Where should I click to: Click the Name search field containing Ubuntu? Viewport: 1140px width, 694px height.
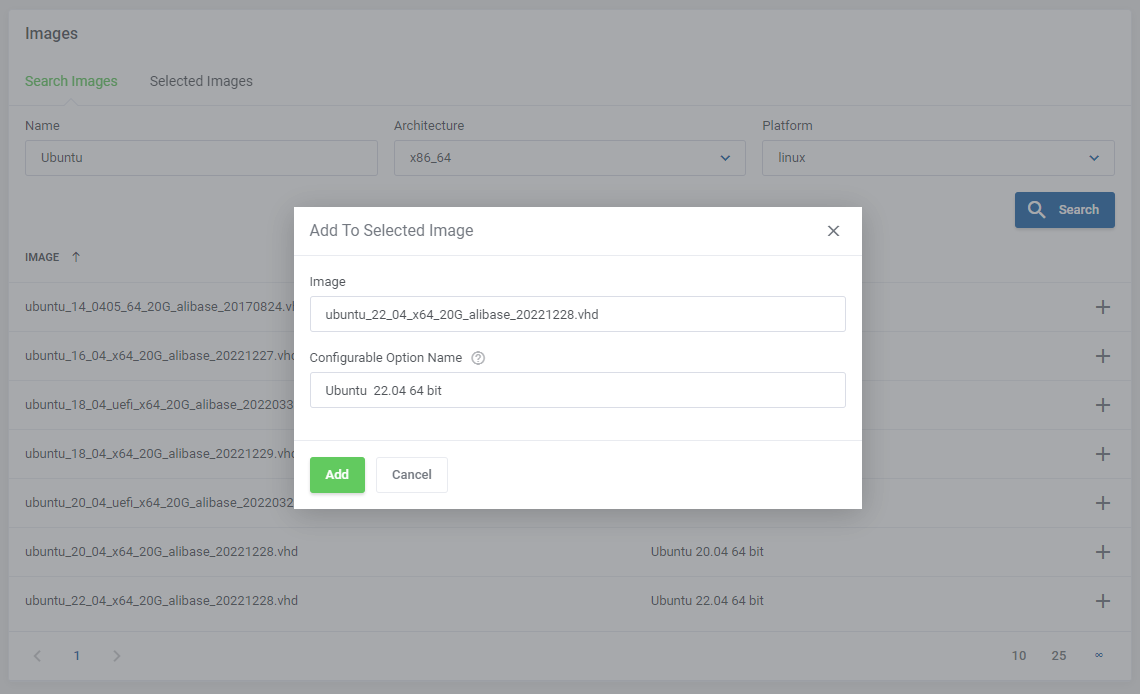coord(201,158)
